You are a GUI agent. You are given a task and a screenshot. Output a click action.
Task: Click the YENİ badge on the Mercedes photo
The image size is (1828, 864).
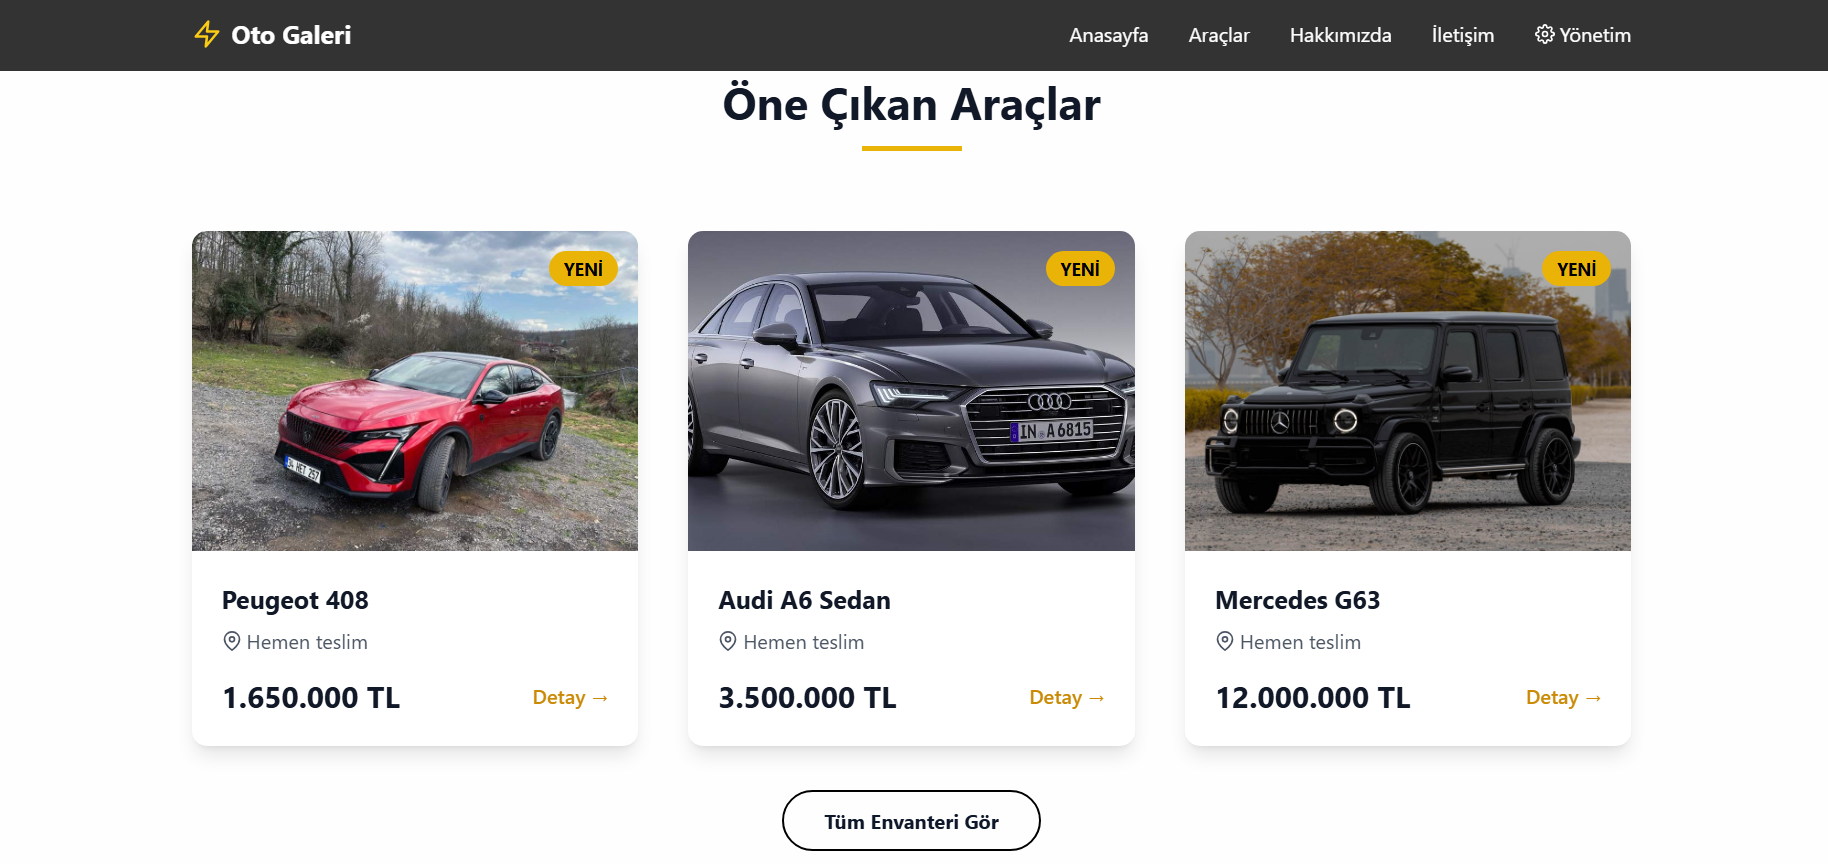click(x=1576, y=269)
